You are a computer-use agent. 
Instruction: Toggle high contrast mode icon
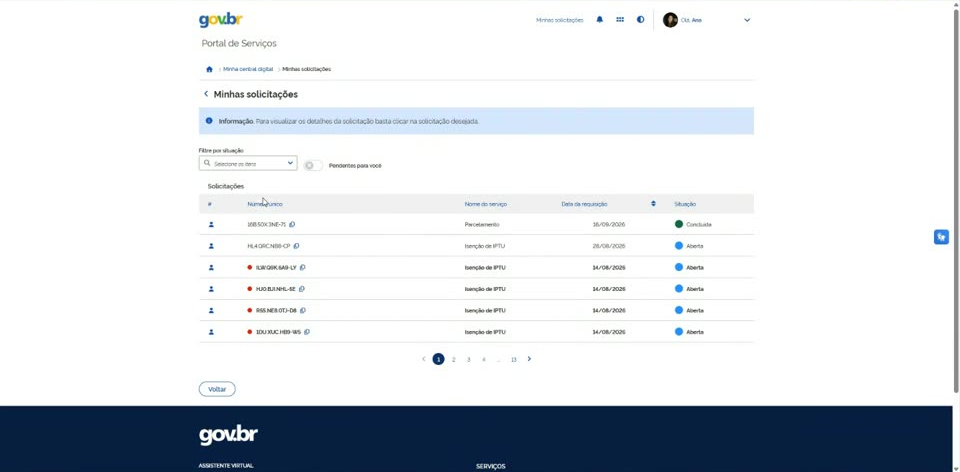640,20
